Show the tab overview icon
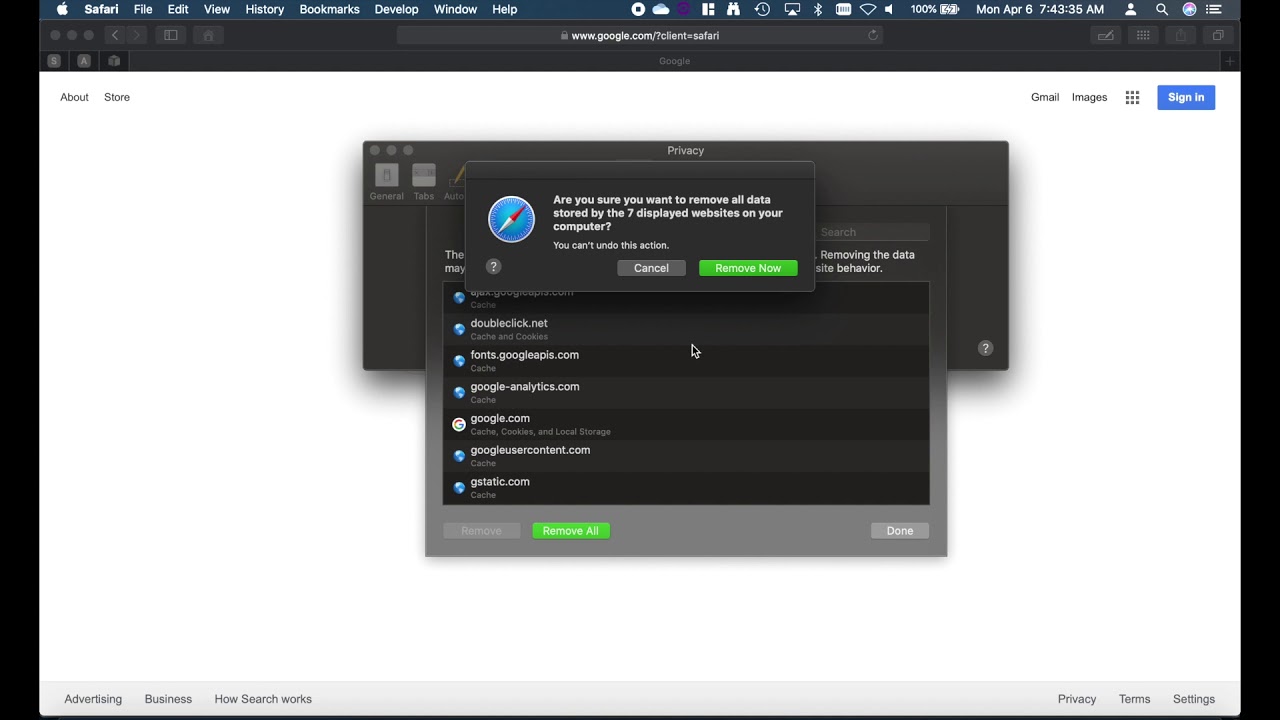The height and width of the screenshot is (720, 1280). 1218,35
